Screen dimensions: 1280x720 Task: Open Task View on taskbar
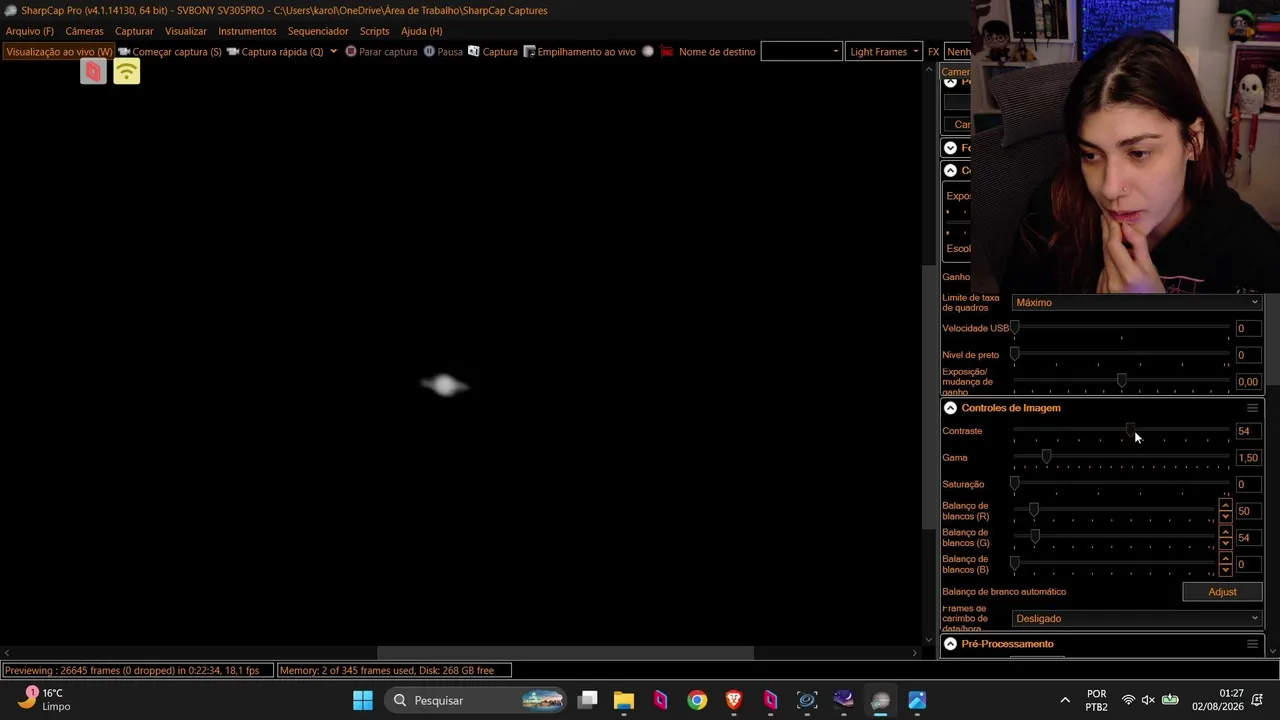click(x=588, y=700)
